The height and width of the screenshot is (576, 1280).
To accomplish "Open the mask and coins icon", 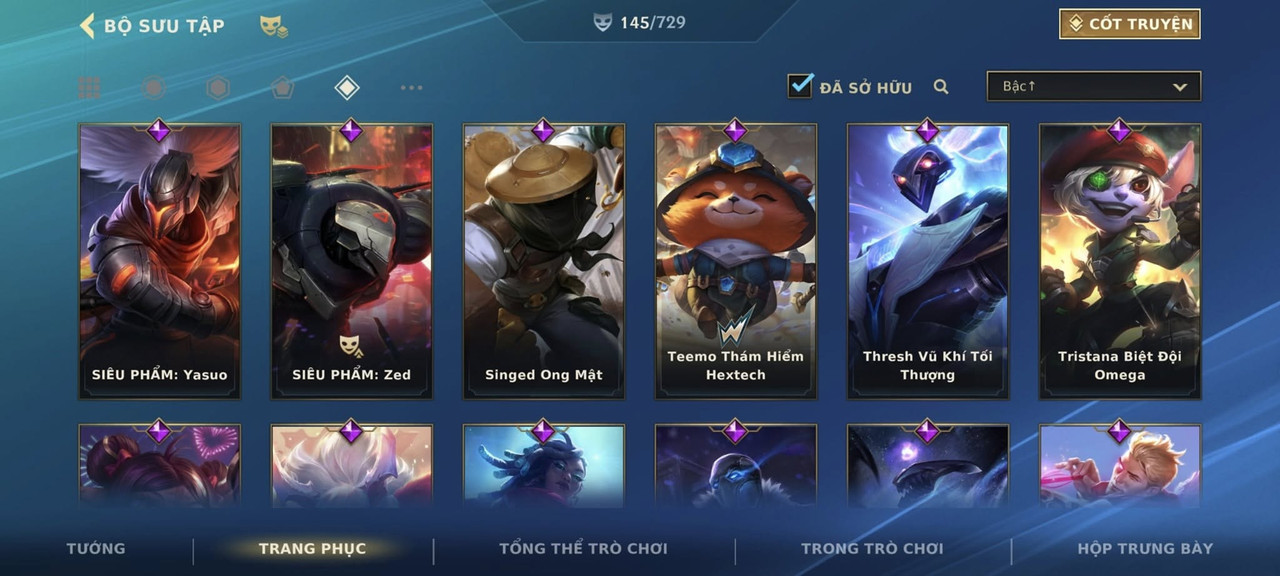I will click(274, 27).
